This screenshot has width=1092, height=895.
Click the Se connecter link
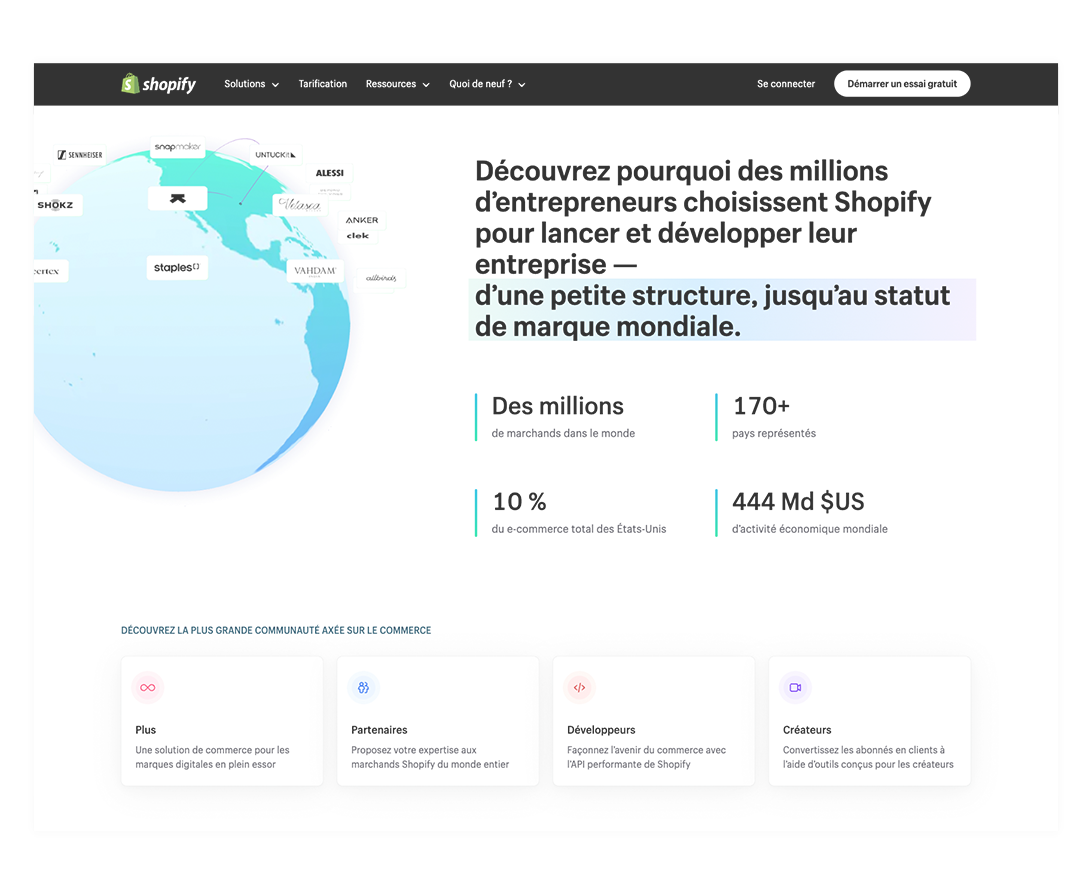786,84
